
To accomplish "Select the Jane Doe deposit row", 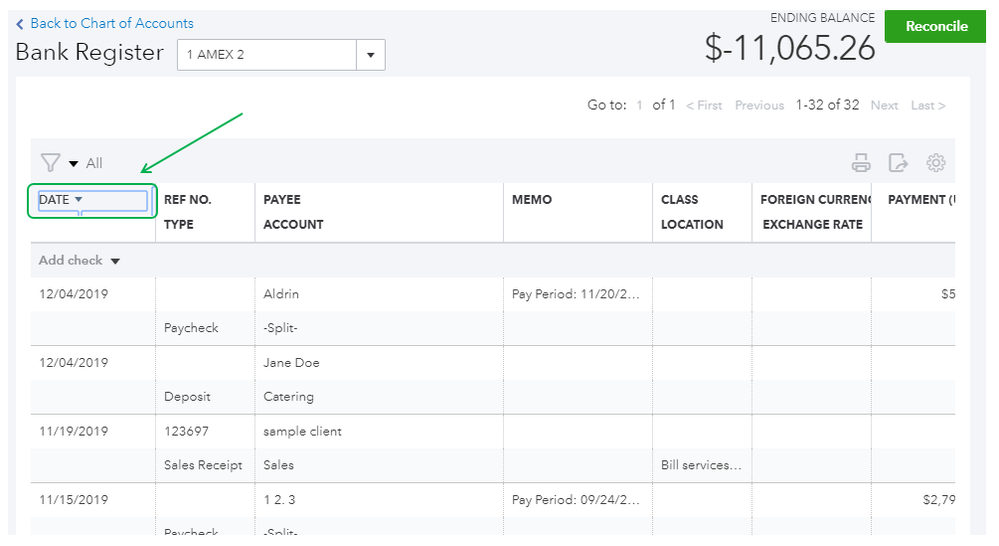I will click(291, 363).
